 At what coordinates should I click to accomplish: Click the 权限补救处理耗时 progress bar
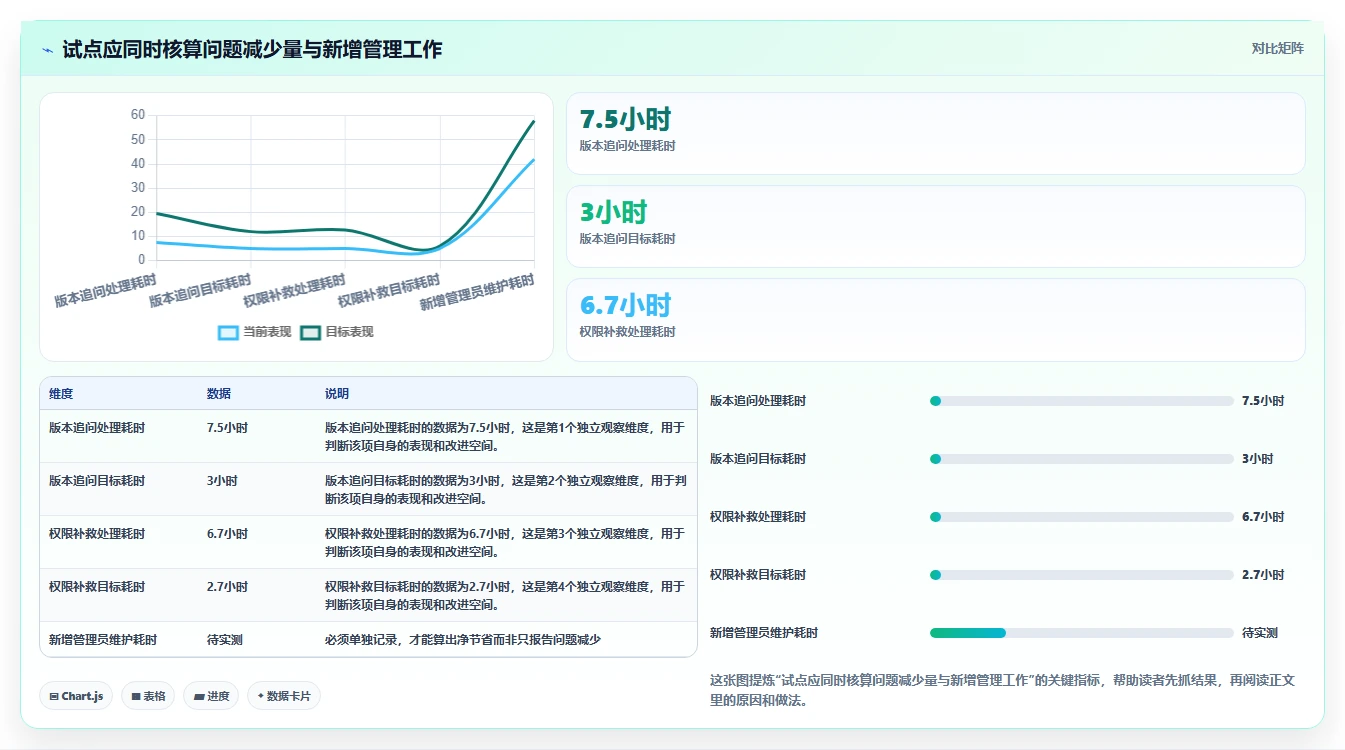coord(1082,517)
